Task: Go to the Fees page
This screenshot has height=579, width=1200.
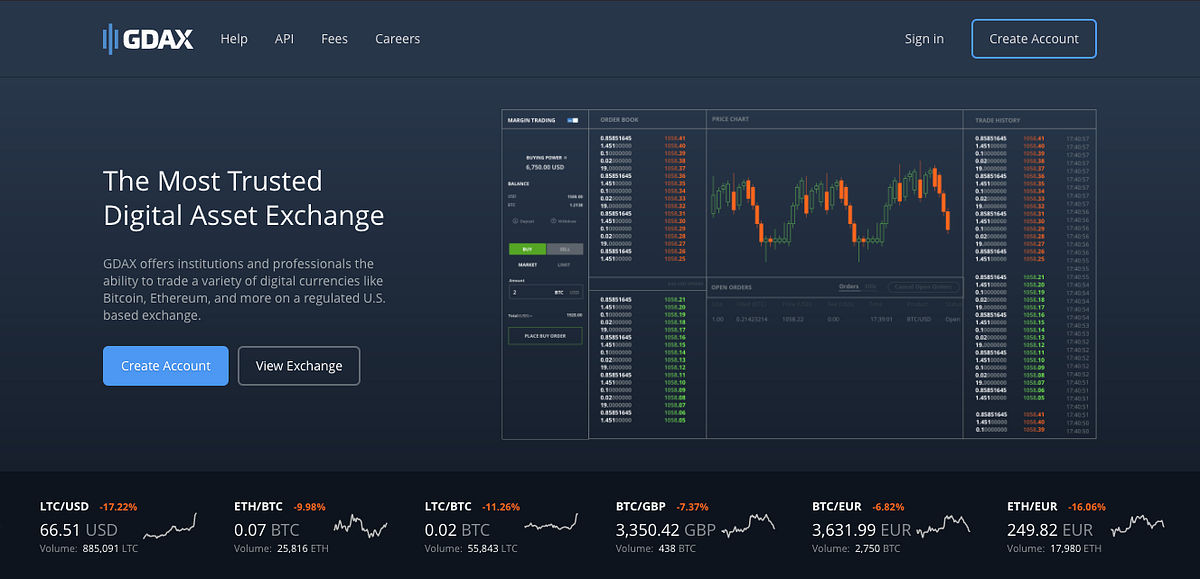Action: [334, 39]
